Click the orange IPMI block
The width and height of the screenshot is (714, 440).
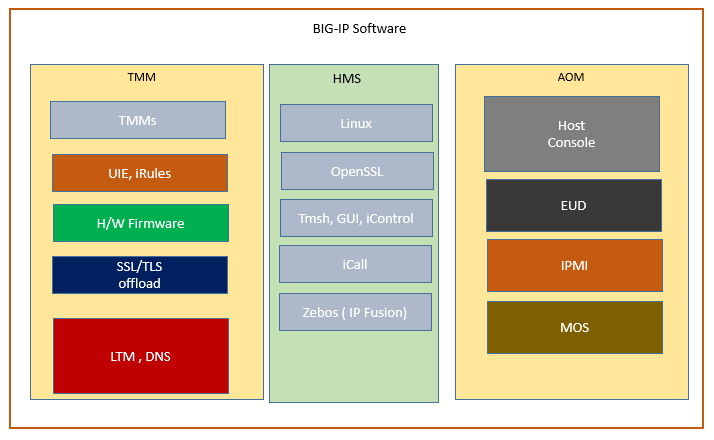575,266
